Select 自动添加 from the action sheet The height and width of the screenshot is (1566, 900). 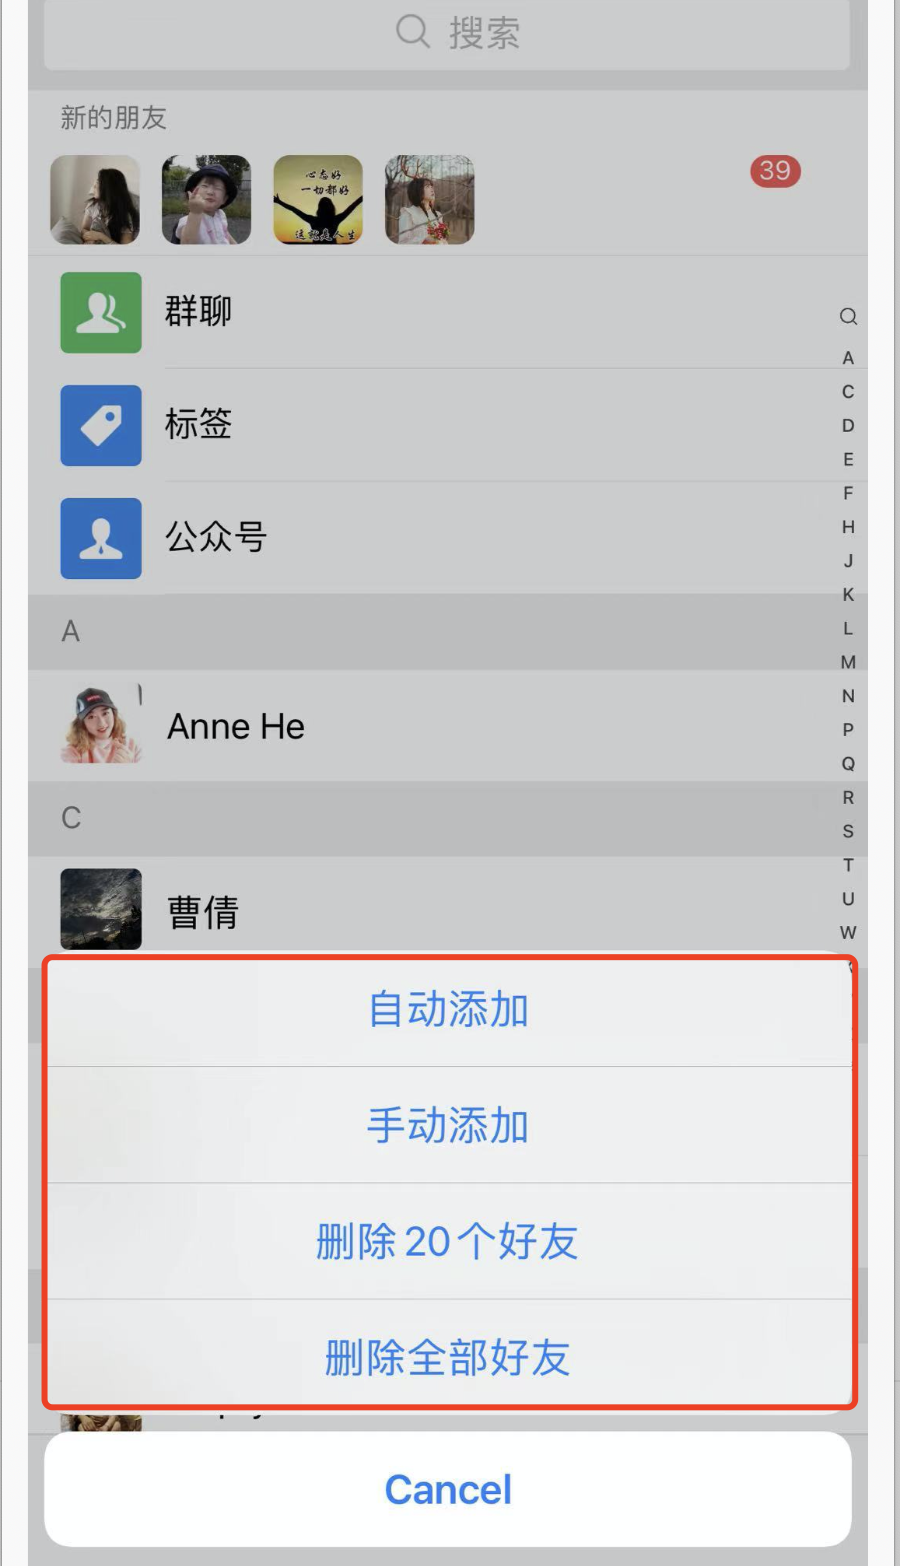click(449, 1010)
